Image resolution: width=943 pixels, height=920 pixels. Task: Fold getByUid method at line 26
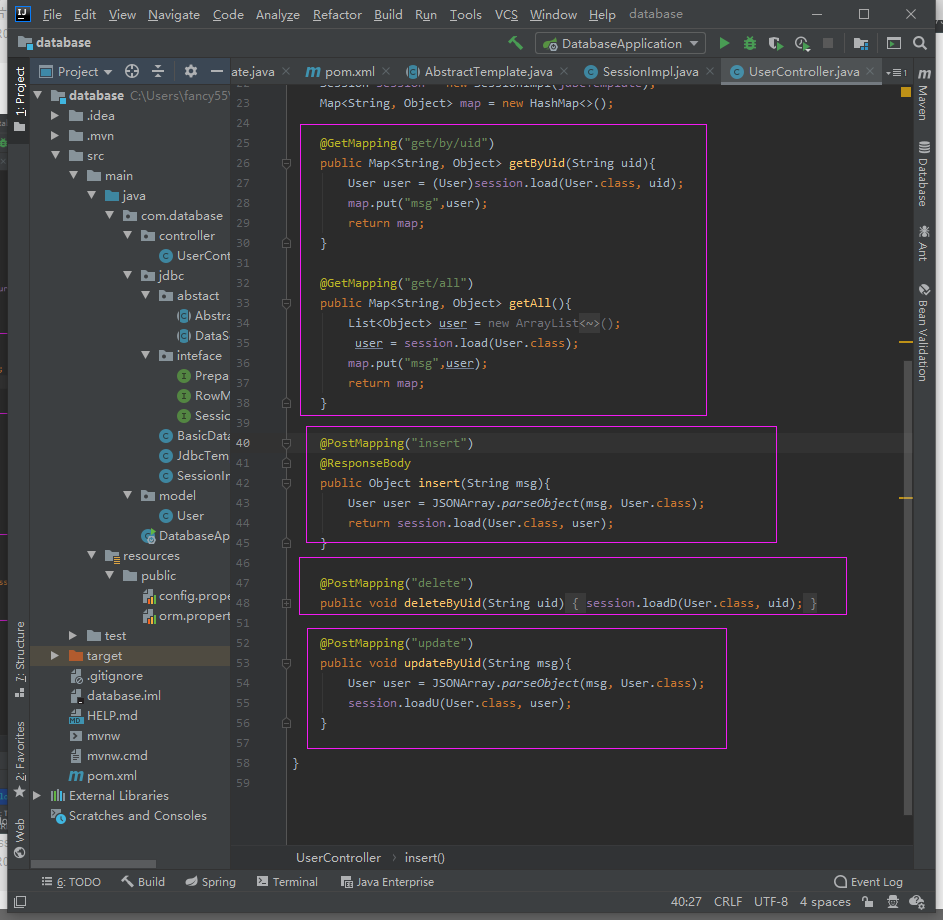tap(286, 164)
